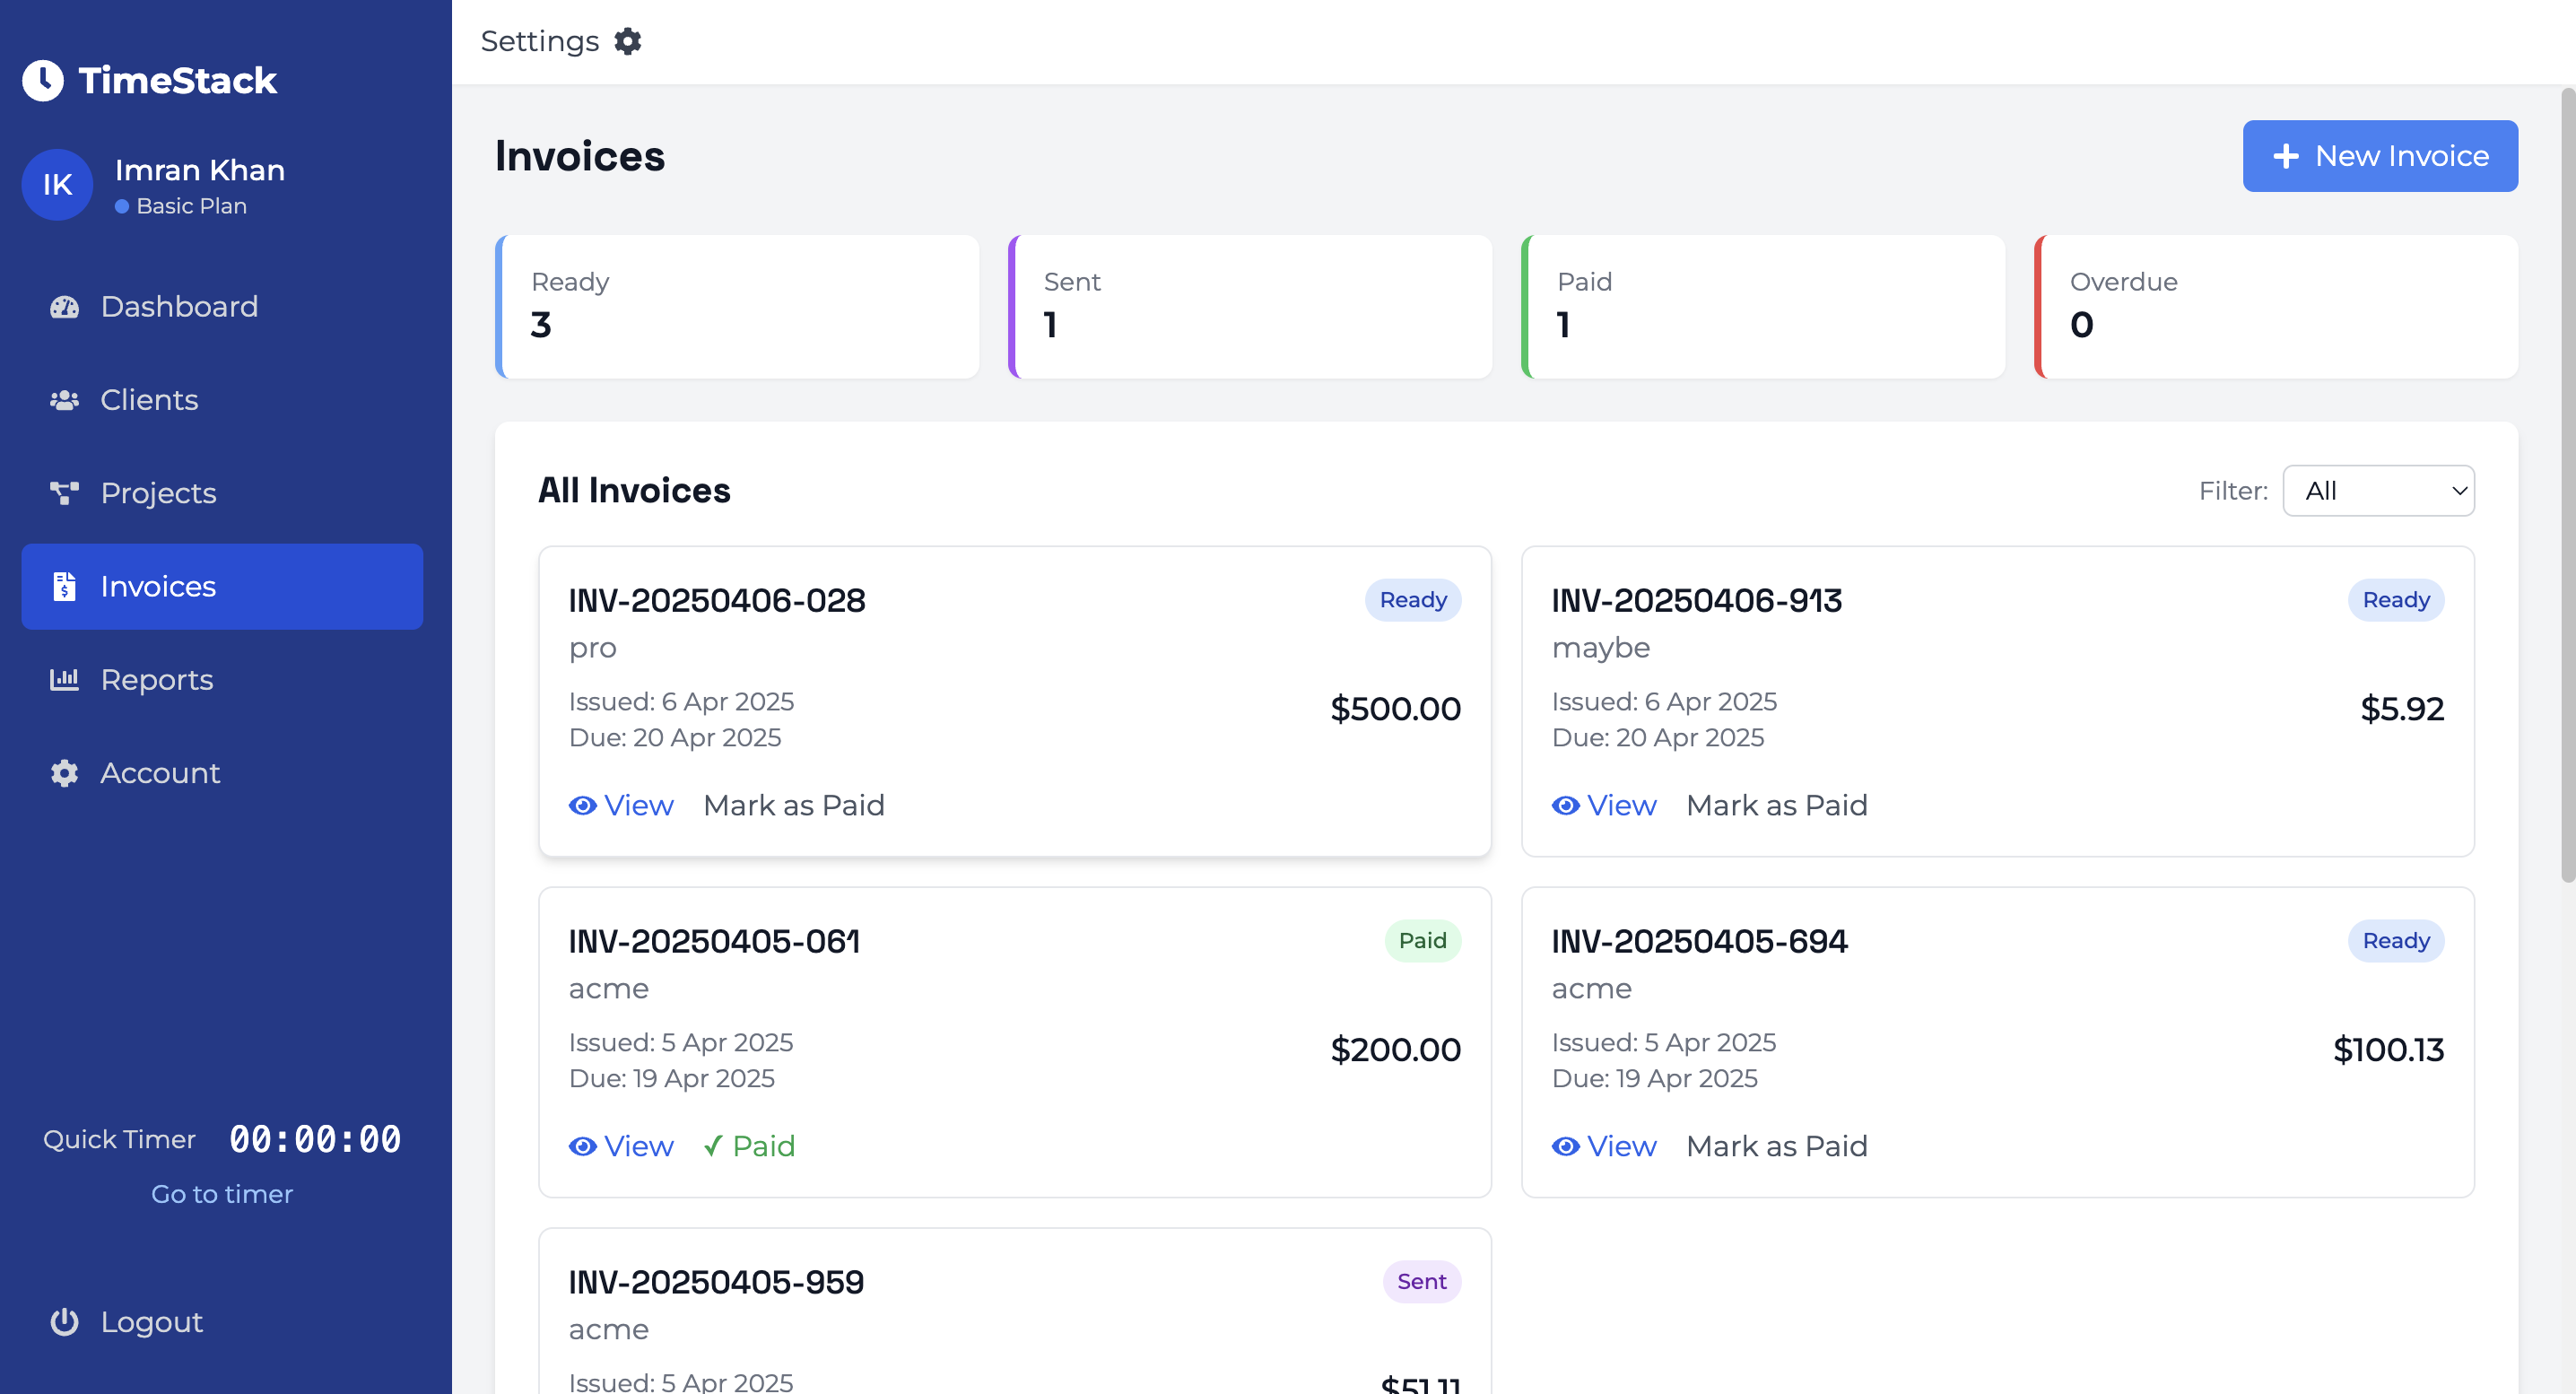Screen dimensions: 2576x1394
Task: Mark invoice INV-20250406-913 as paid
Action: click(1777, 806)
